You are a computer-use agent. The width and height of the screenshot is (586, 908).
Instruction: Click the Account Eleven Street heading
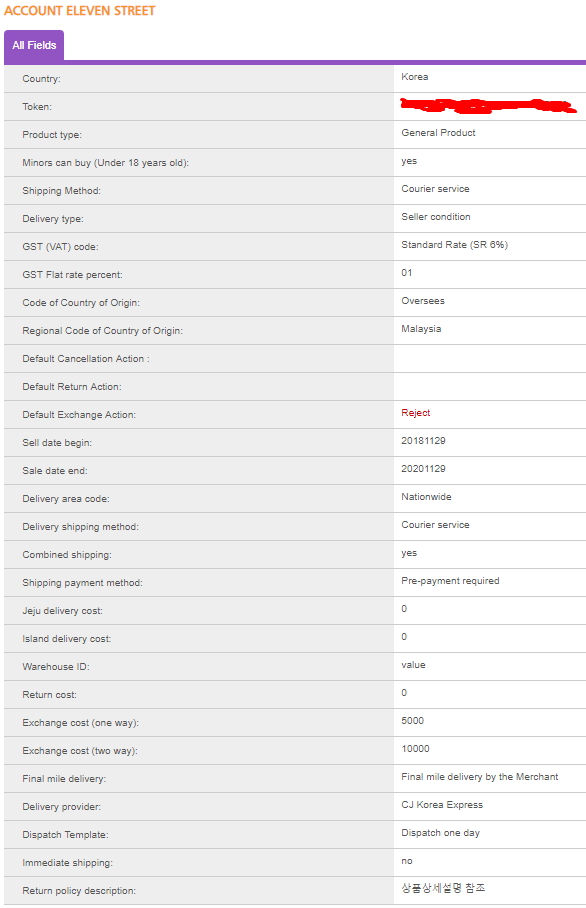click(80, 11)
